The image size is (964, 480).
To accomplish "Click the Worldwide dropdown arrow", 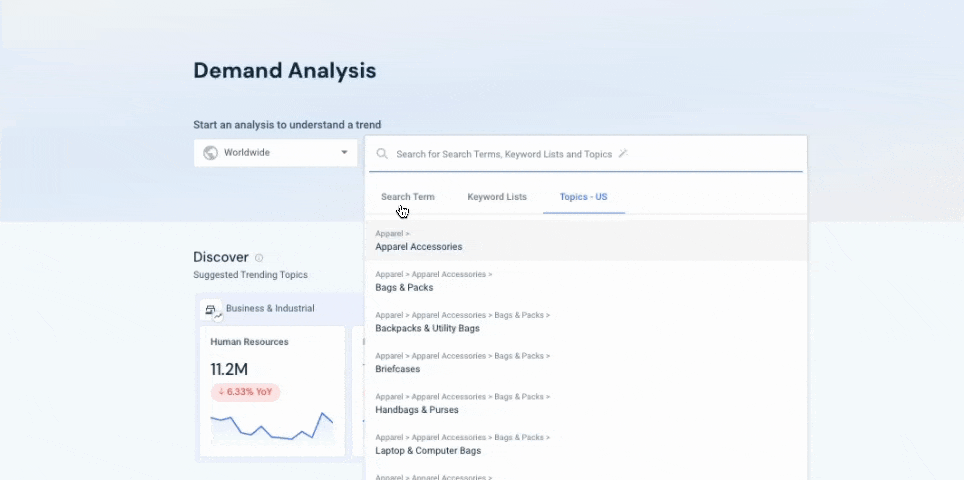I will pos(344,152).
